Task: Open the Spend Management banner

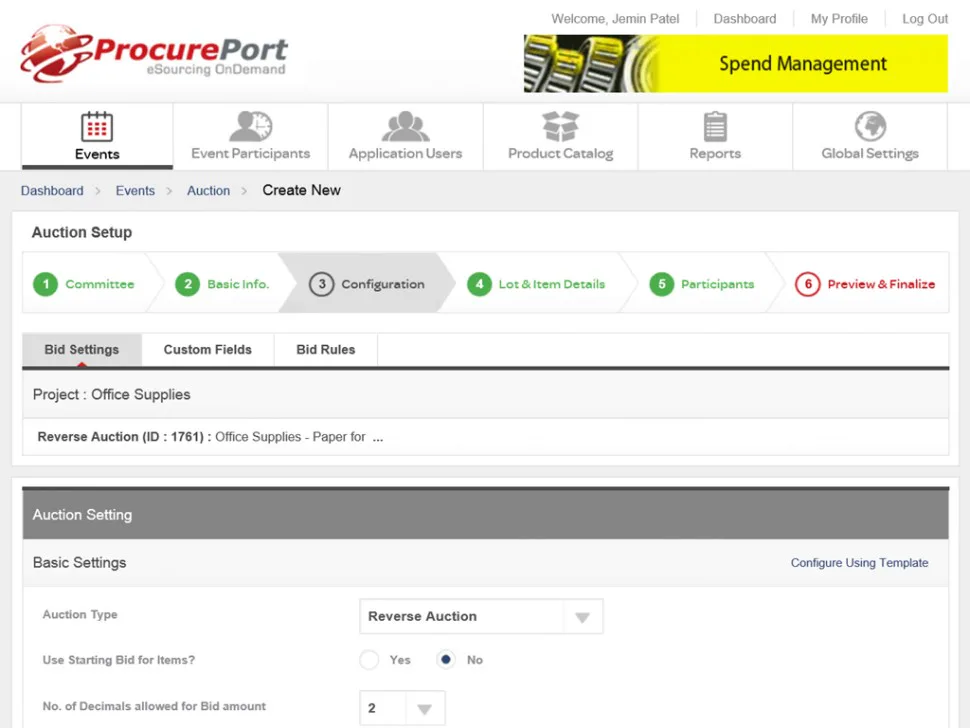Action: click(x=736, y=63)
